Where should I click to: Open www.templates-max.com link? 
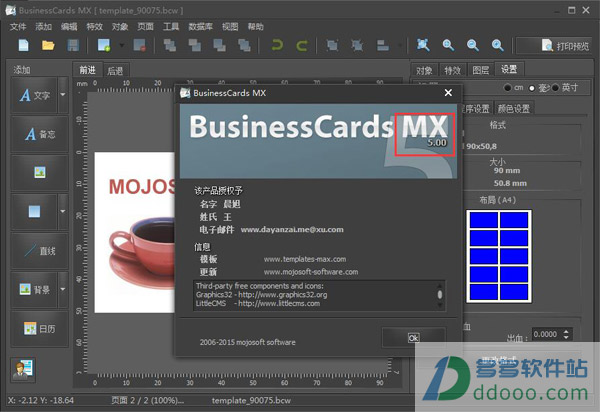pyautogui.click(x=305, y=259)
